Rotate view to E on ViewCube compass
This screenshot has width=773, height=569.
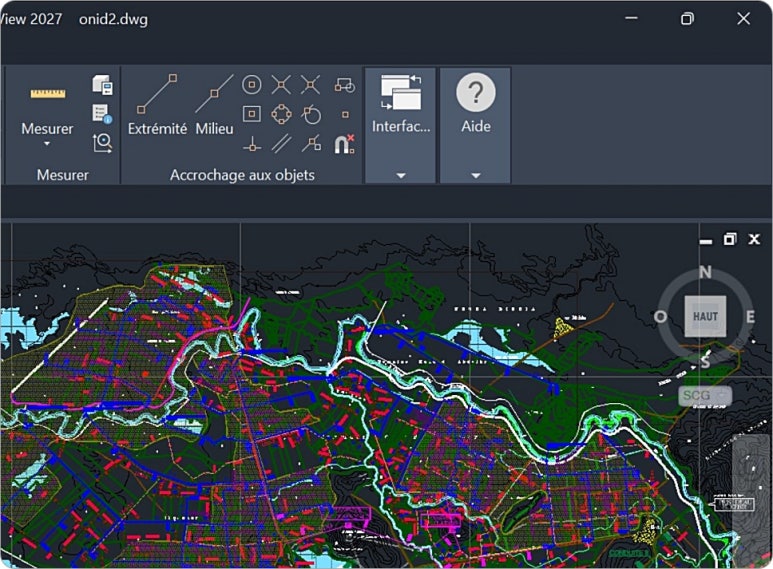point(750,317)
